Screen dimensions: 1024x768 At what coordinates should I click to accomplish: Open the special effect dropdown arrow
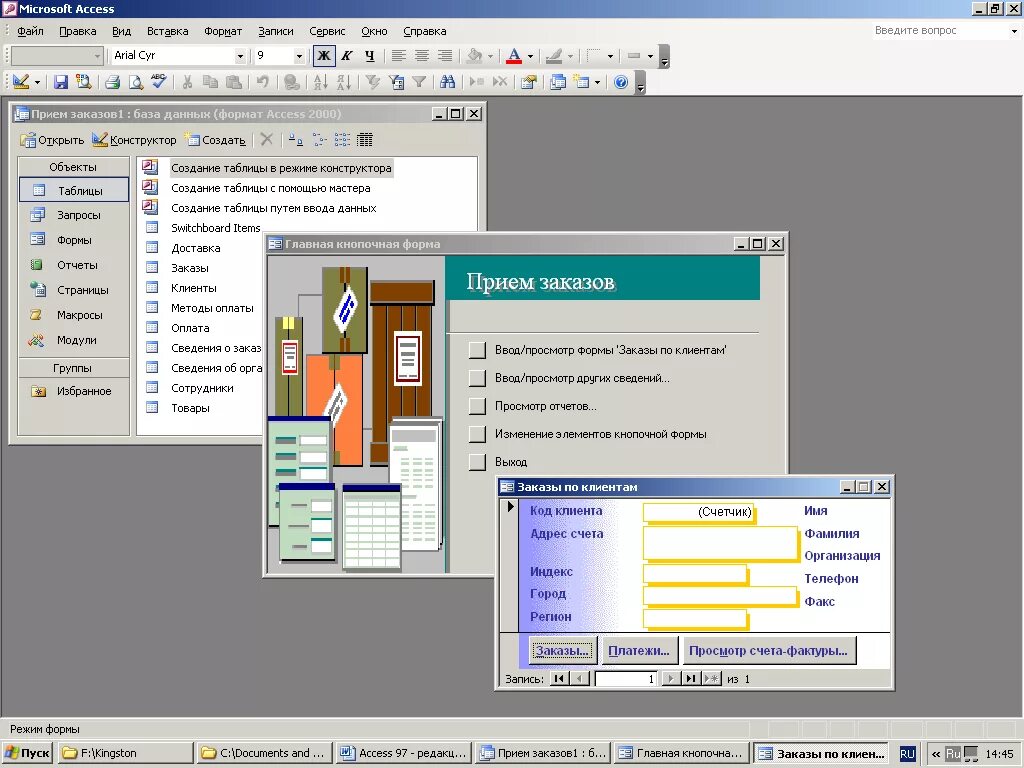coord(650,56)
